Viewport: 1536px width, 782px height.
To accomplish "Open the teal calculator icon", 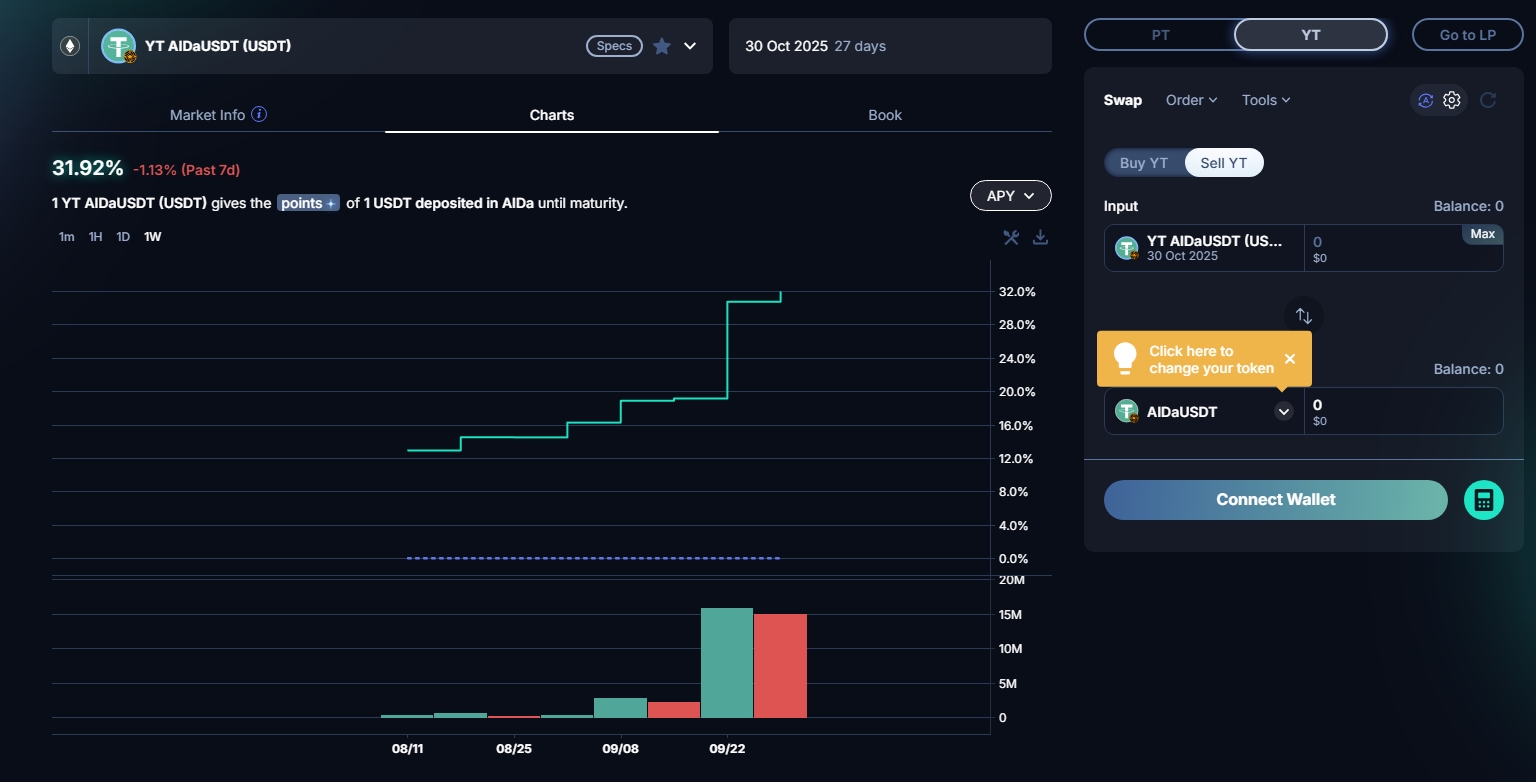I will click(x=1483, y=500).
